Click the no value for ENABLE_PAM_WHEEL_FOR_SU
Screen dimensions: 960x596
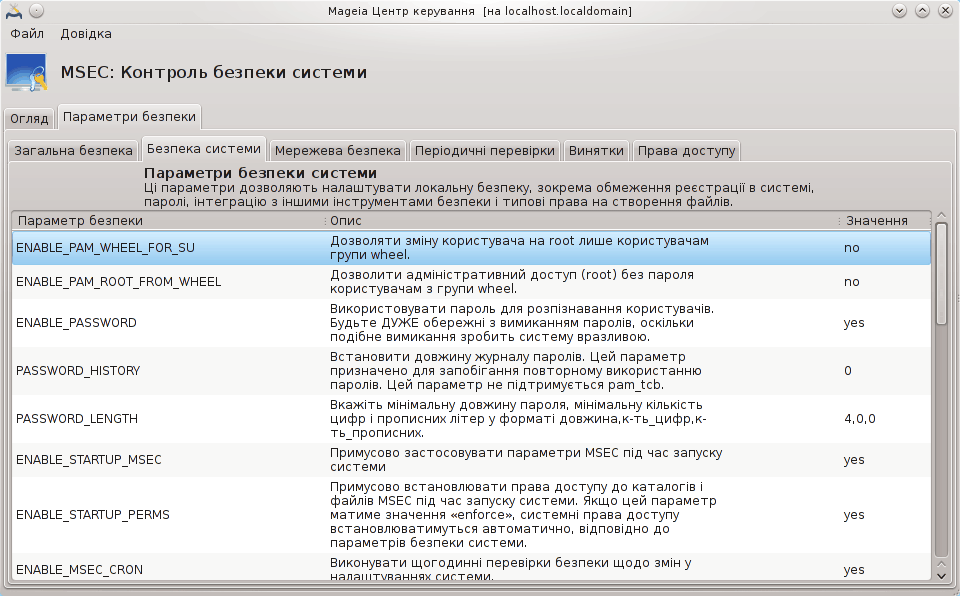[x=852, y=248]
